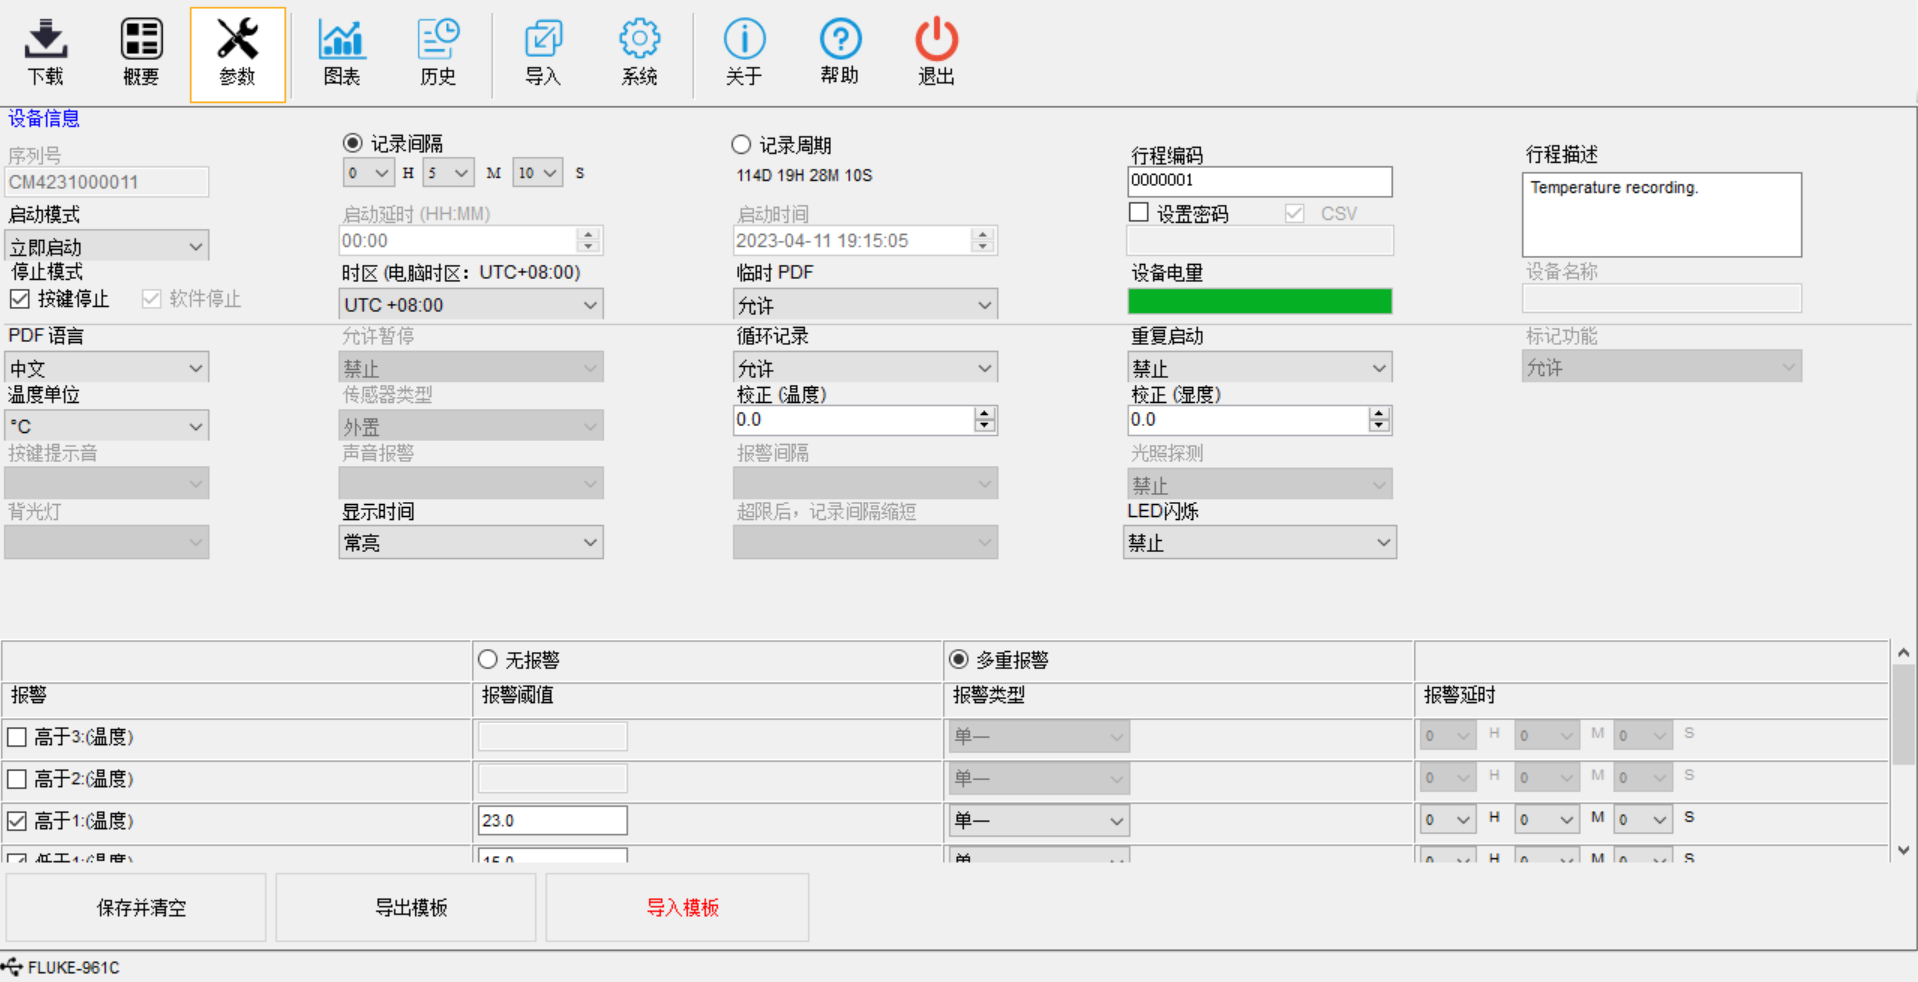This screenshot has height=982, width=1918.
Task: Open the 启动模式 立即启动 dropdown
Action: tap(107, 246)
